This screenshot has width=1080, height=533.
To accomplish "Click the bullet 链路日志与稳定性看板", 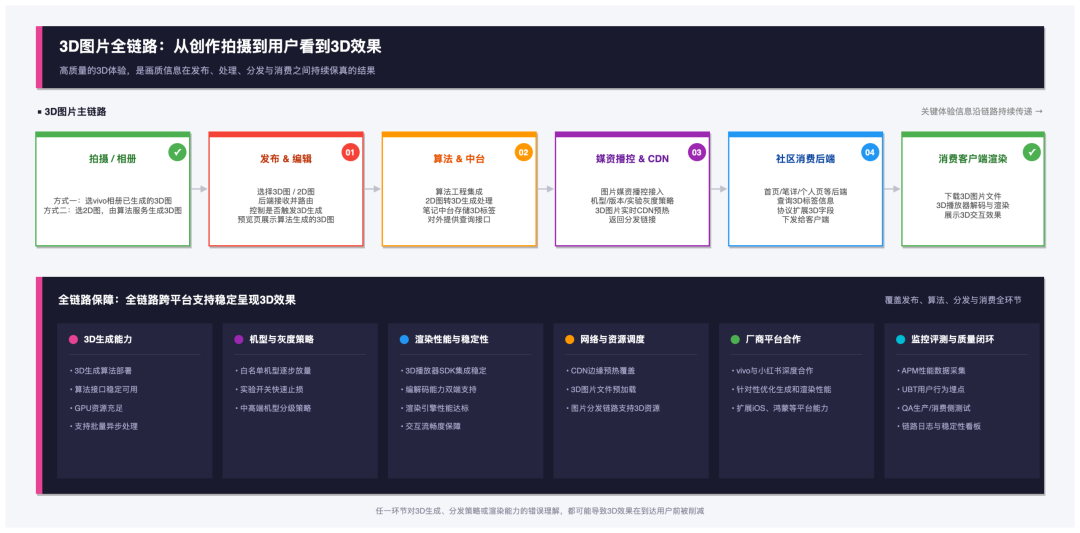I will (x=938, y=426).
